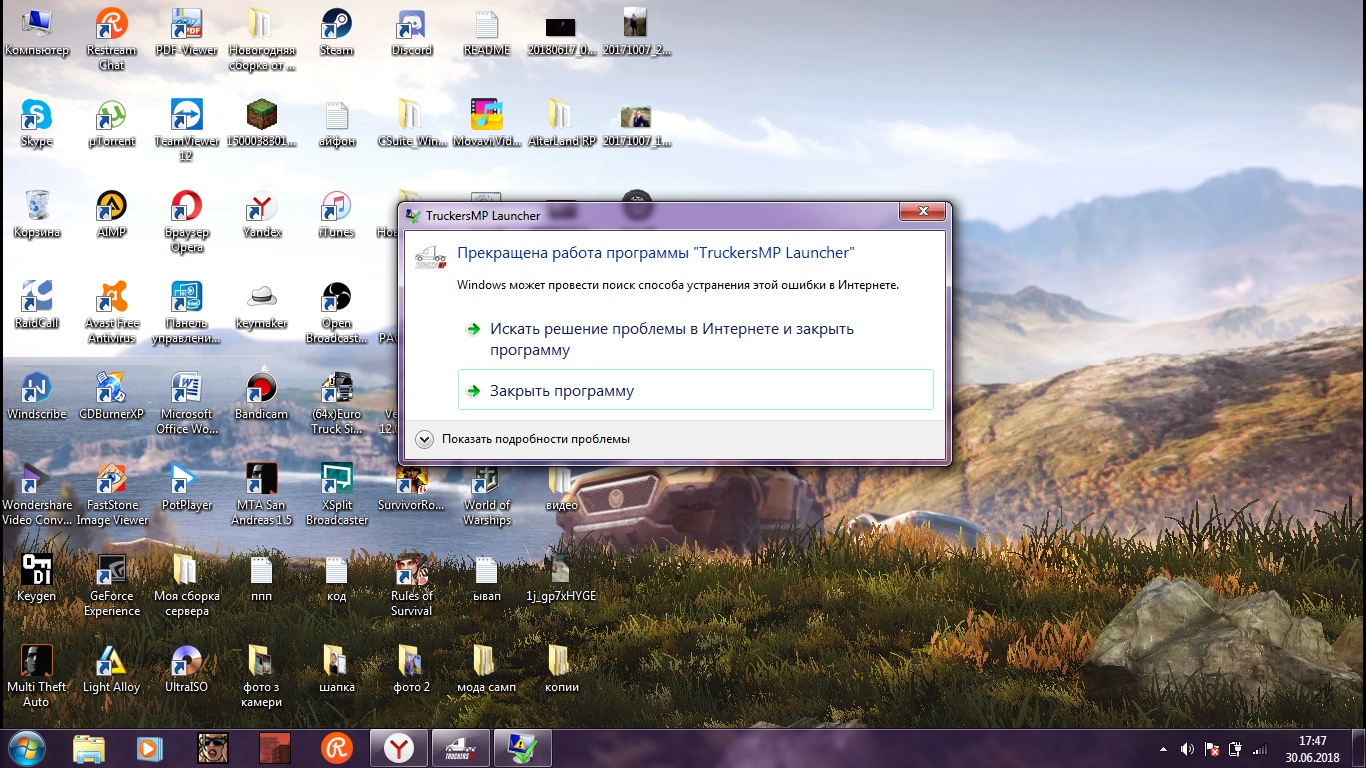The image size is (1366, 768).
Task: Select the AIMP desktop icon
Action: click(111, 215)
